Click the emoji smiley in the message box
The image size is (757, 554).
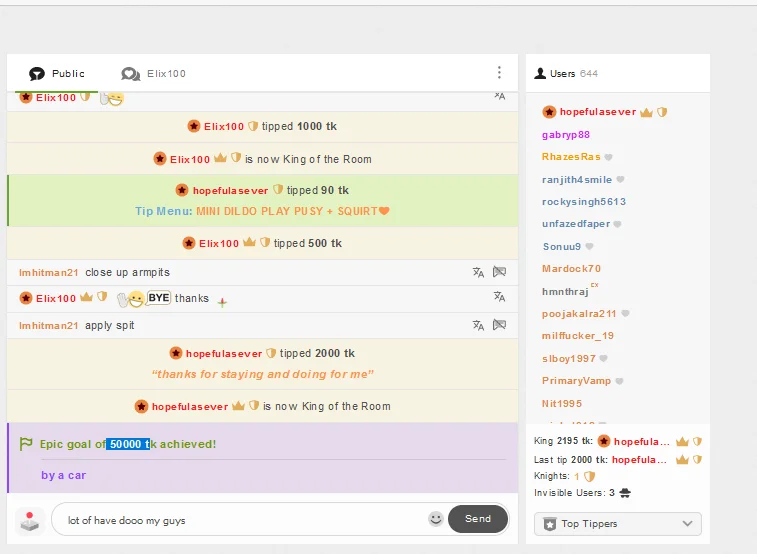[x=435, y=519]
